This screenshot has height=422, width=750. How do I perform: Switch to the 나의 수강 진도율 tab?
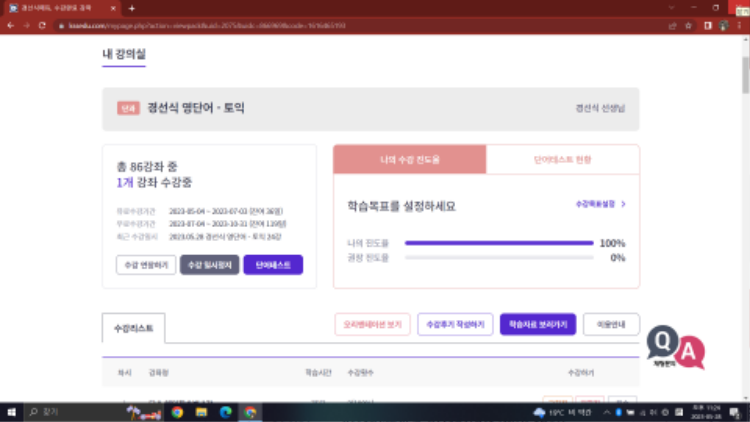[x=409, y=160]
